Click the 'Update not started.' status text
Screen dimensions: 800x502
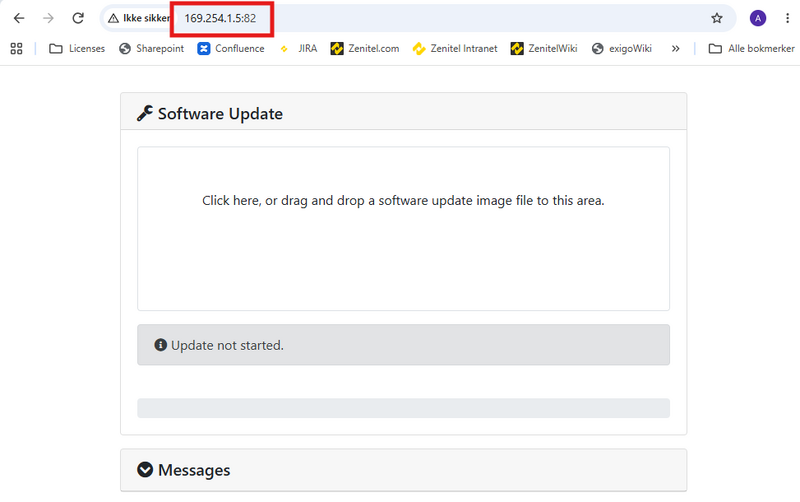tap(227, 345)
